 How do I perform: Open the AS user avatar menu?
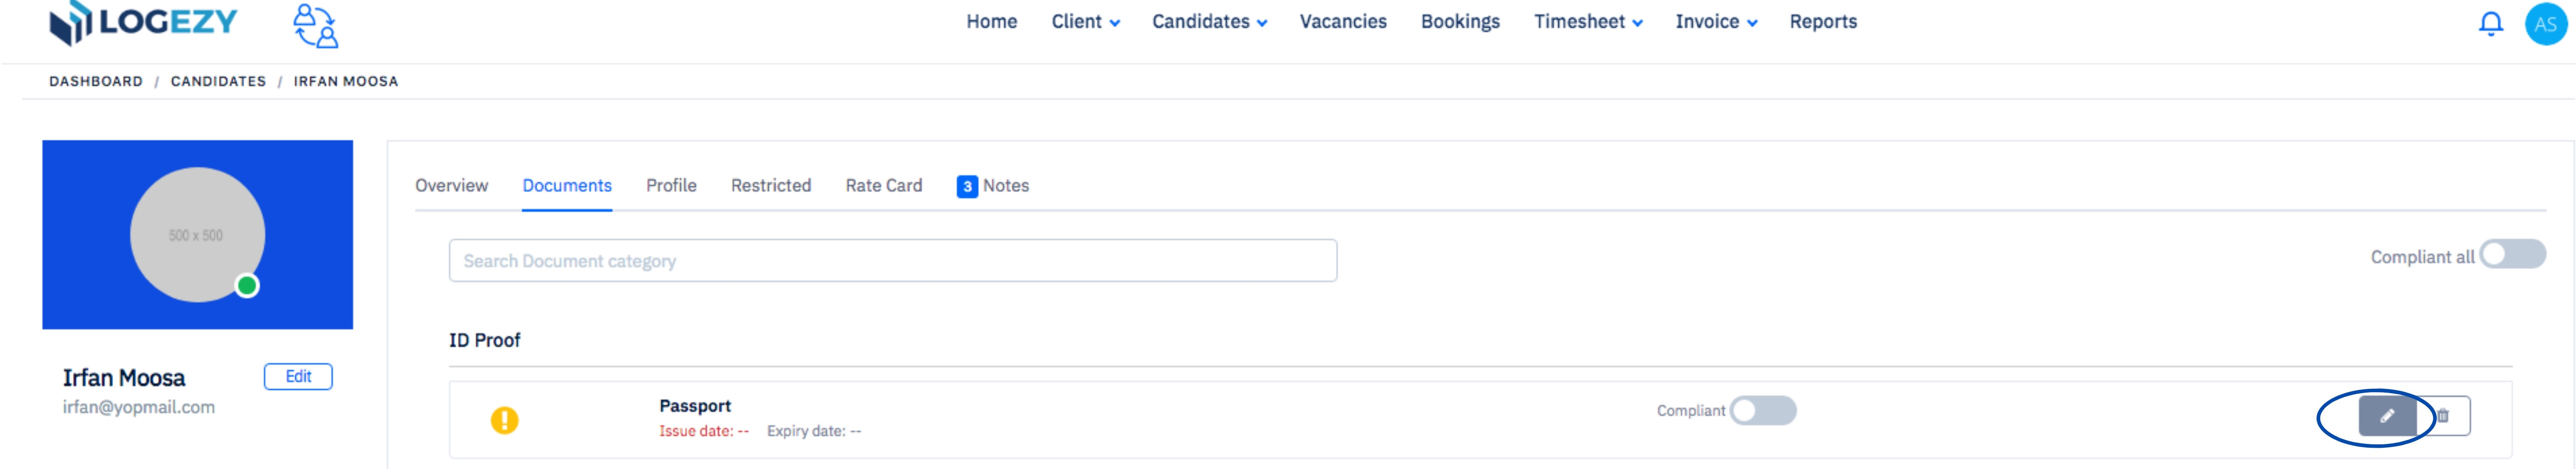point(2545,24)
